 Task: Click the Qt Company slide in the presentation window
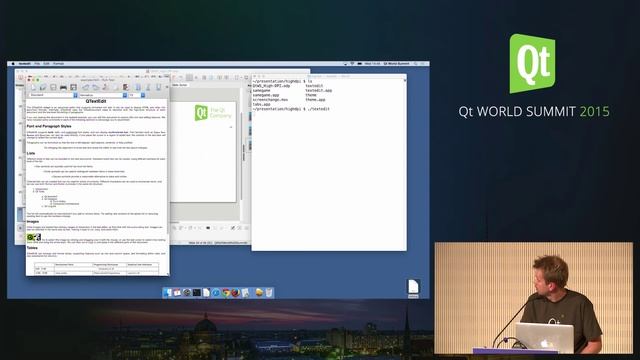[x=204, y=151]
